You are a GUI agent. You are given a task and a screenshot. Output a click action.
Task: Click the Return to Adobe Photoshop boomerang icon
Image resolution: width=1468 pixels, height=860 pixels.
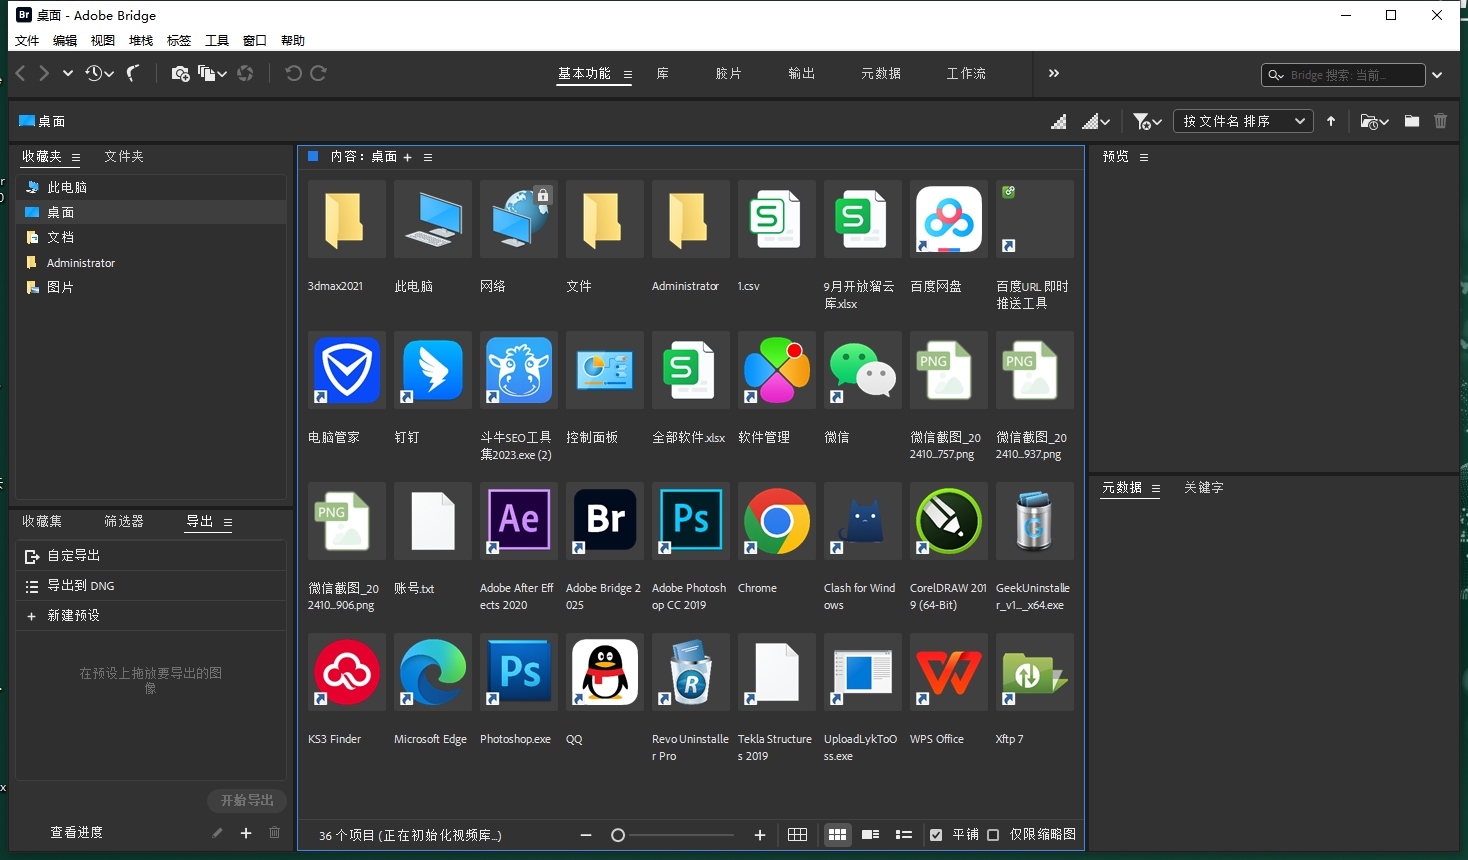point(134,72)
